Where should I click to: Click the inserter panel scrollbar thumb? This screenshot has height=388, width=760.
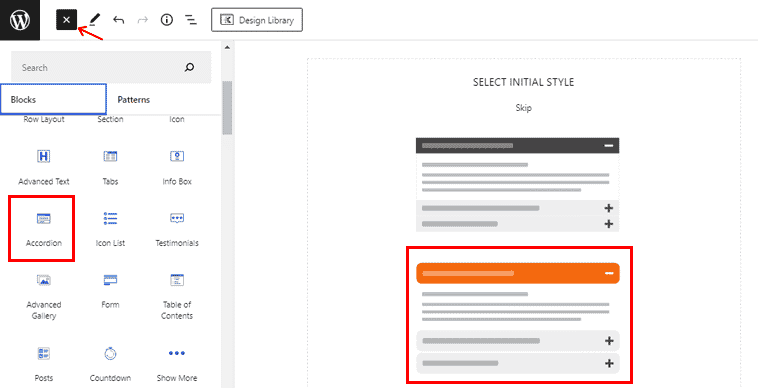227,108
